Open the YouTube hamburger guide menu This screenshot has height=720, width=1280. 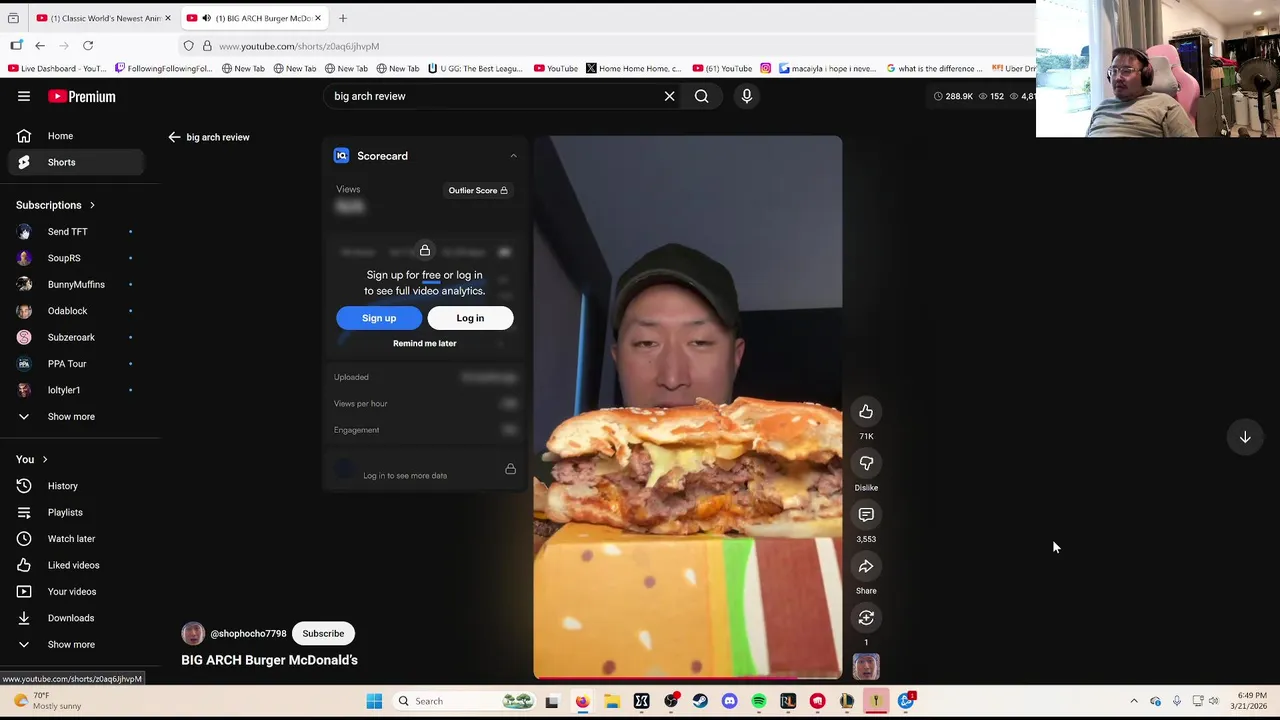tap(24, 96)
